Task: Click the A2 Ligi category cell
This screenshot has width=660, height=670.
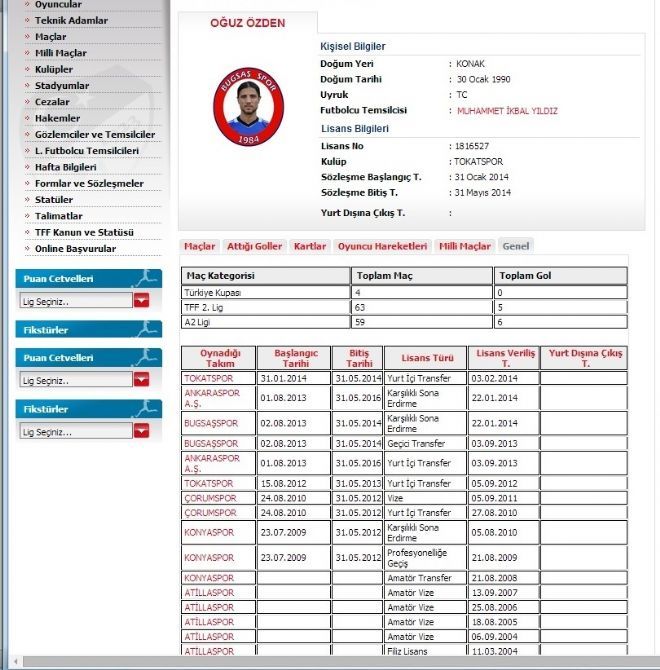Action: 265,322
